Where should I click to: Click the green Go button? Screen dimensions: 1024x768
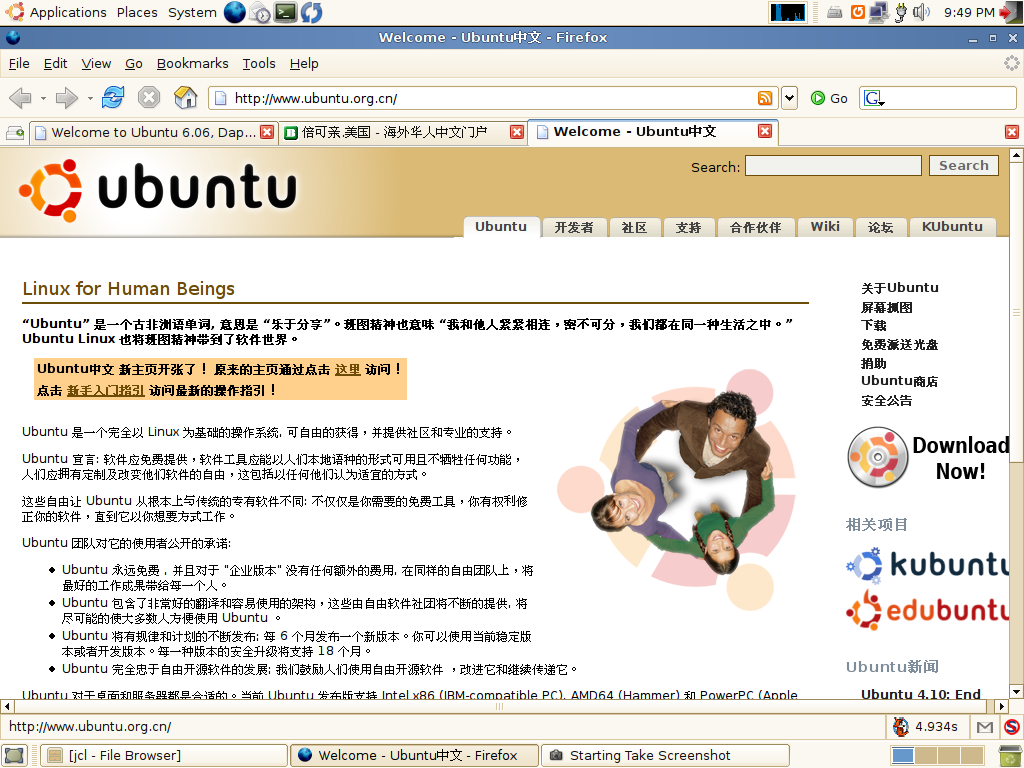coord(829,98)
